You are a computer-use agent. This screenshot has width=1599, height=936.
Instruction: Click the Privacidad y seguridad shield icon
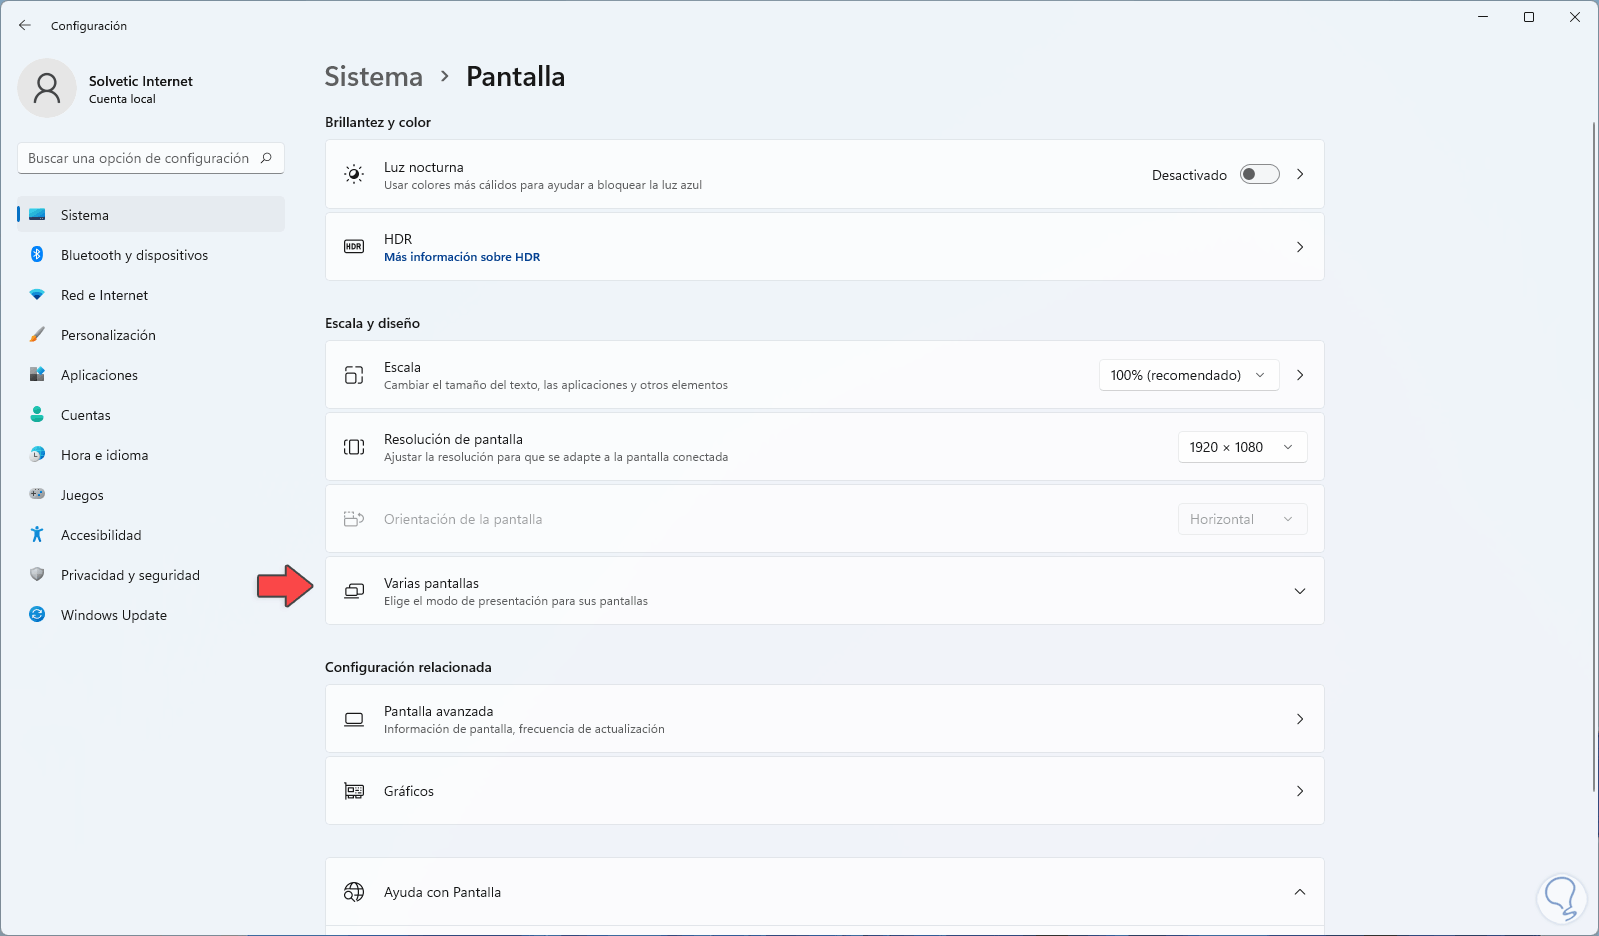[37, 575]
